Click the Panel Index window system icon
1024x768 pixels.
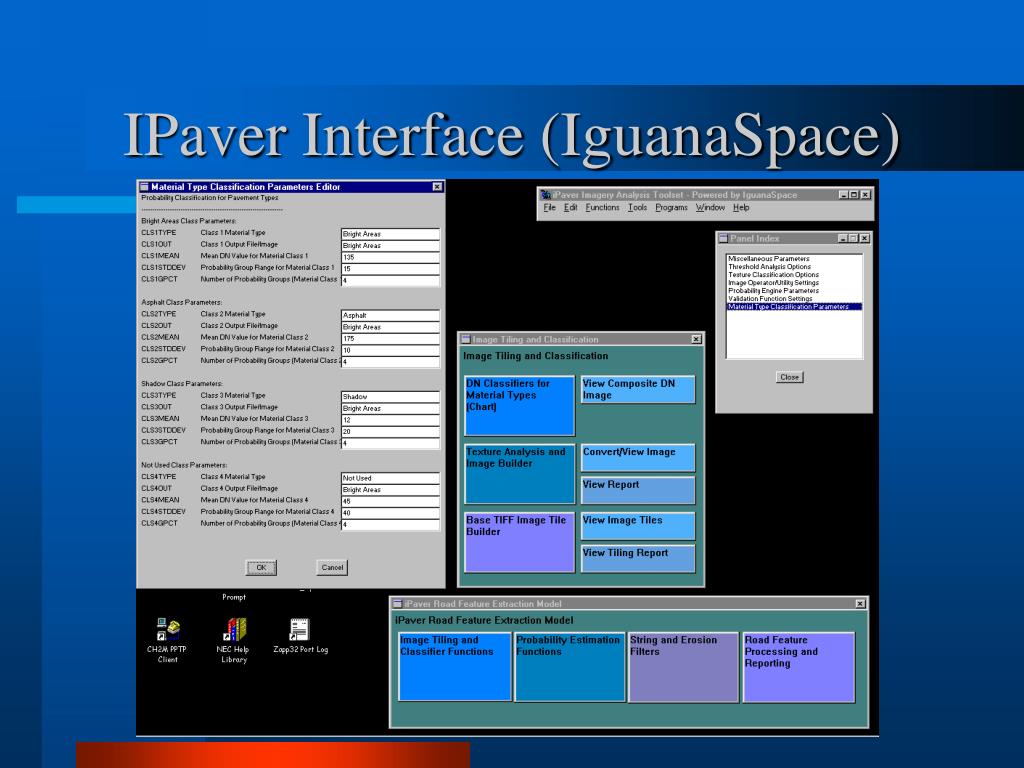724,238
